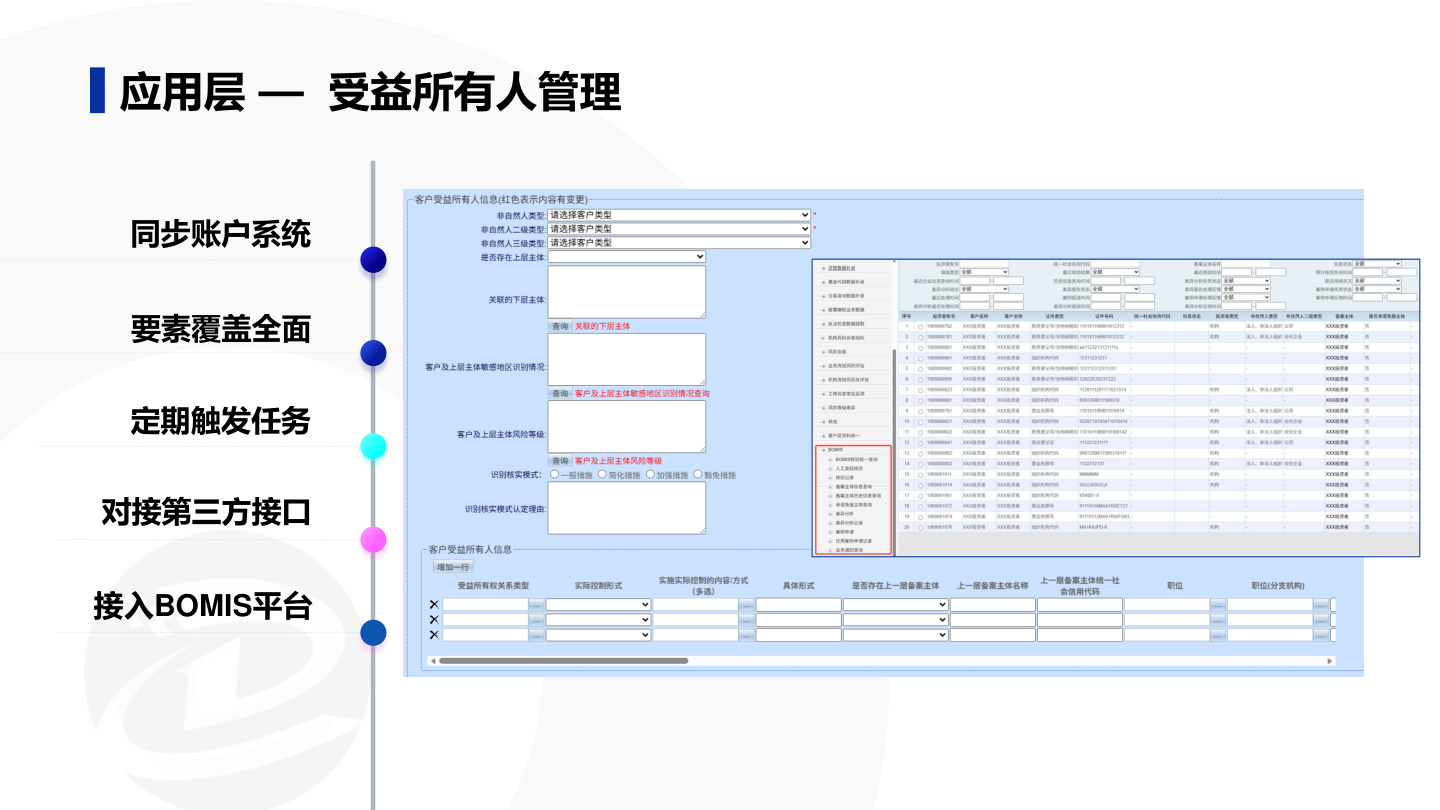Screen dimensions: 1440x810
Task: Open first-row 职位 picker button
Action: tap(1217, 605)
